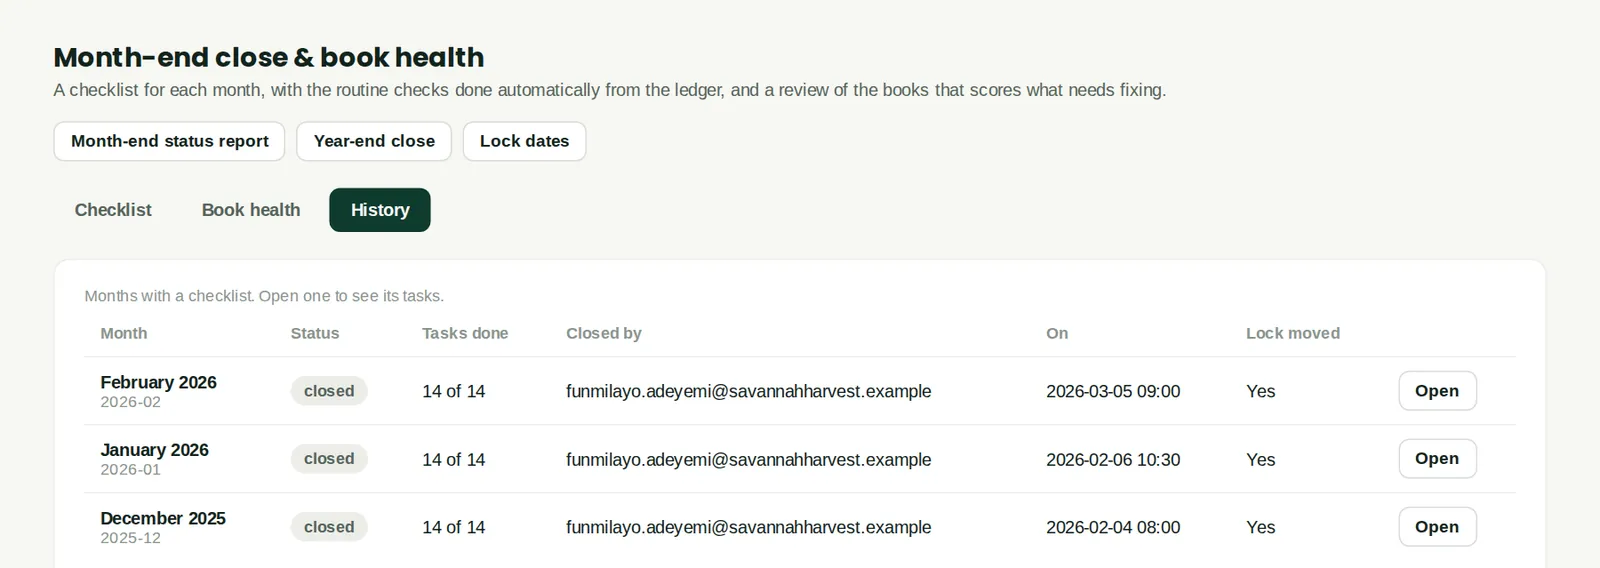Click the Status column header
This screenshot has height=568, width=1600.
click(x=315, y=333)
